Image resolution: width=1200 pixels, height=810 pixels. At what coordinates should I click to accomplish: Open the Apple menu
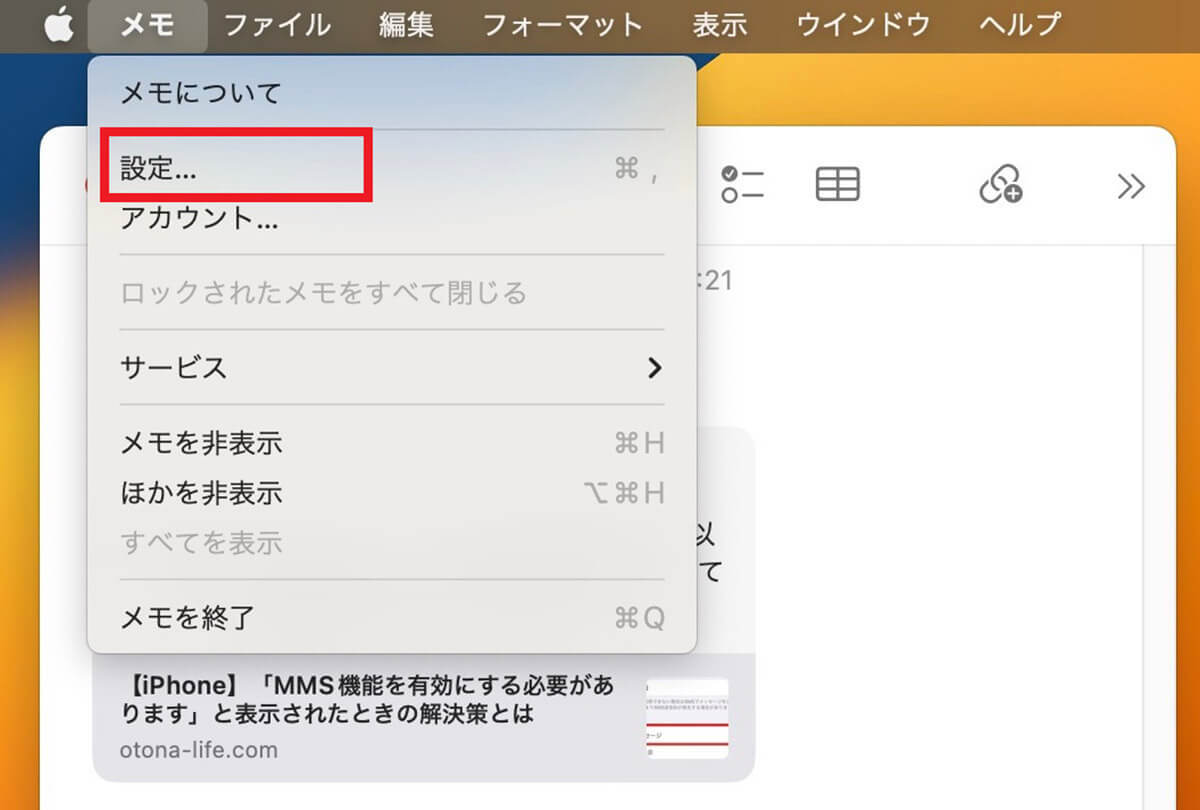[x=59, y=25]
